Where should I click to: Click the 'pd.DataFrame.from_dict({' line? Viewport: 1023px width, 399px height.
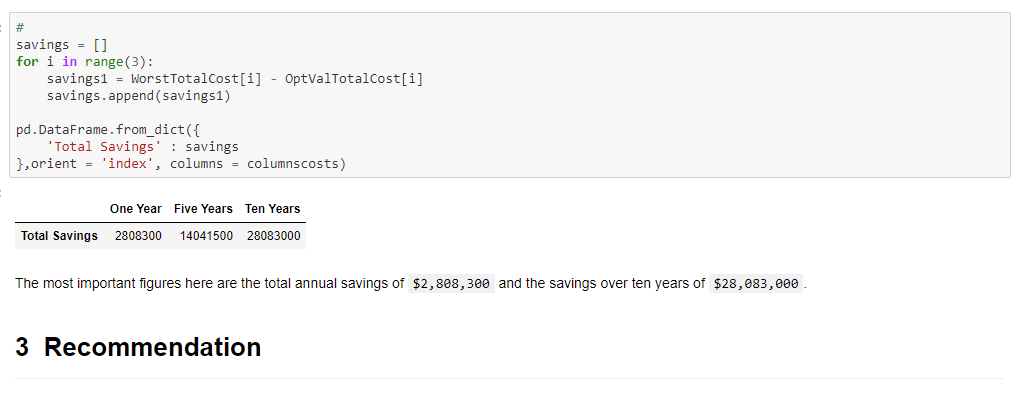(108, 130)
